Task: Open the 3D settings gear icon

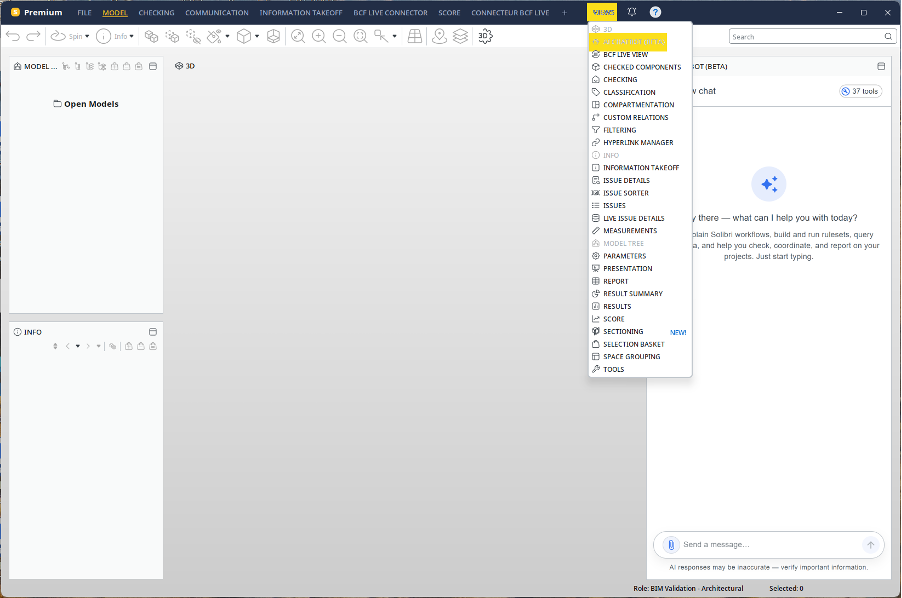Action: pos(485,36)
